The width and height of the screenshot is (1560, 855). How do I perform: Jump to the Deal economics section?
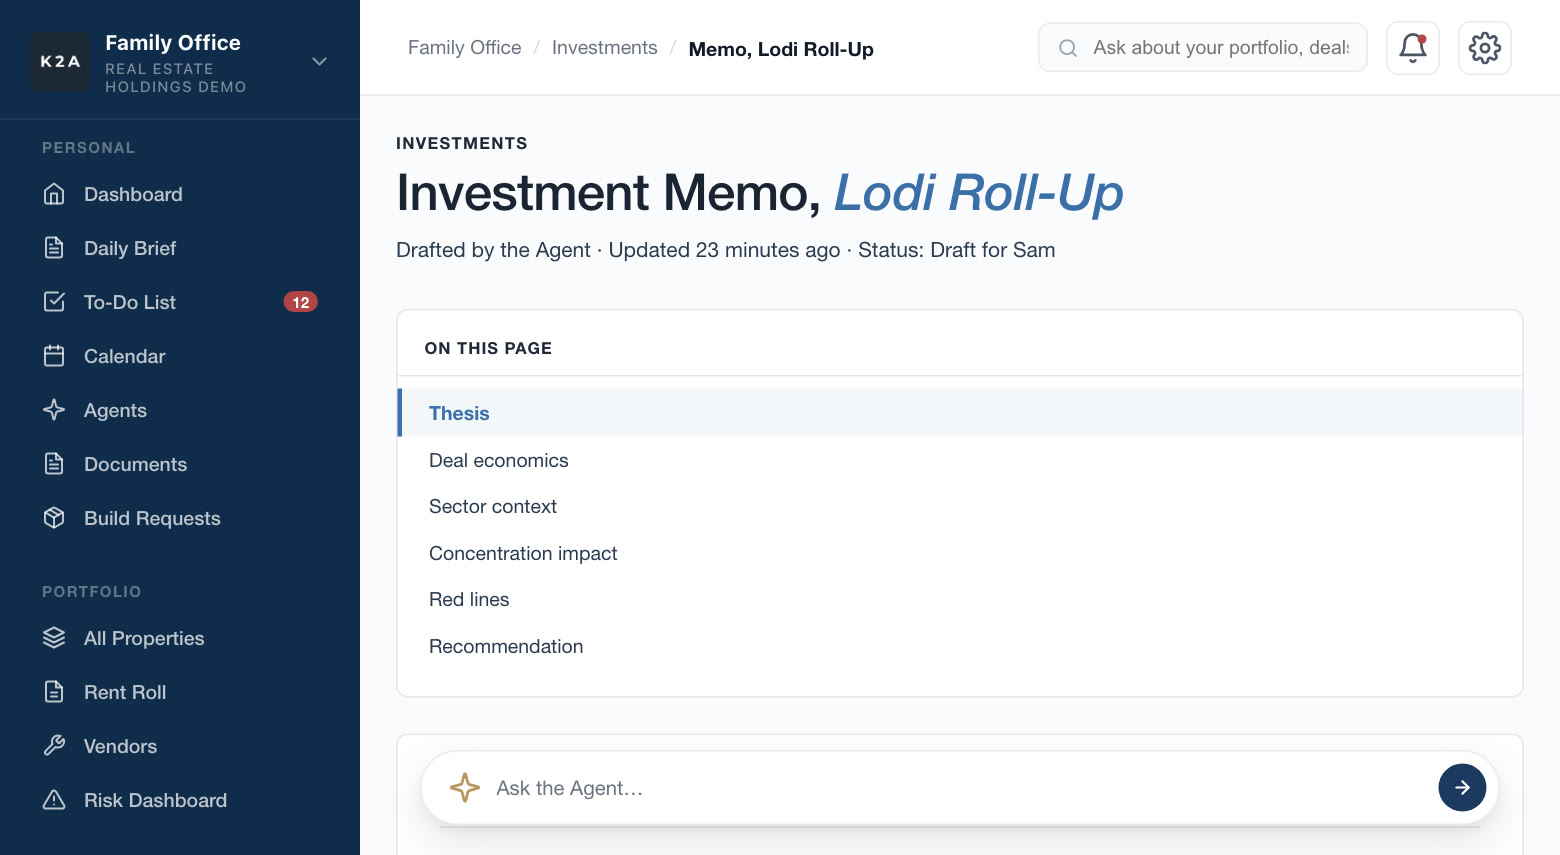[x=960, y=460]
